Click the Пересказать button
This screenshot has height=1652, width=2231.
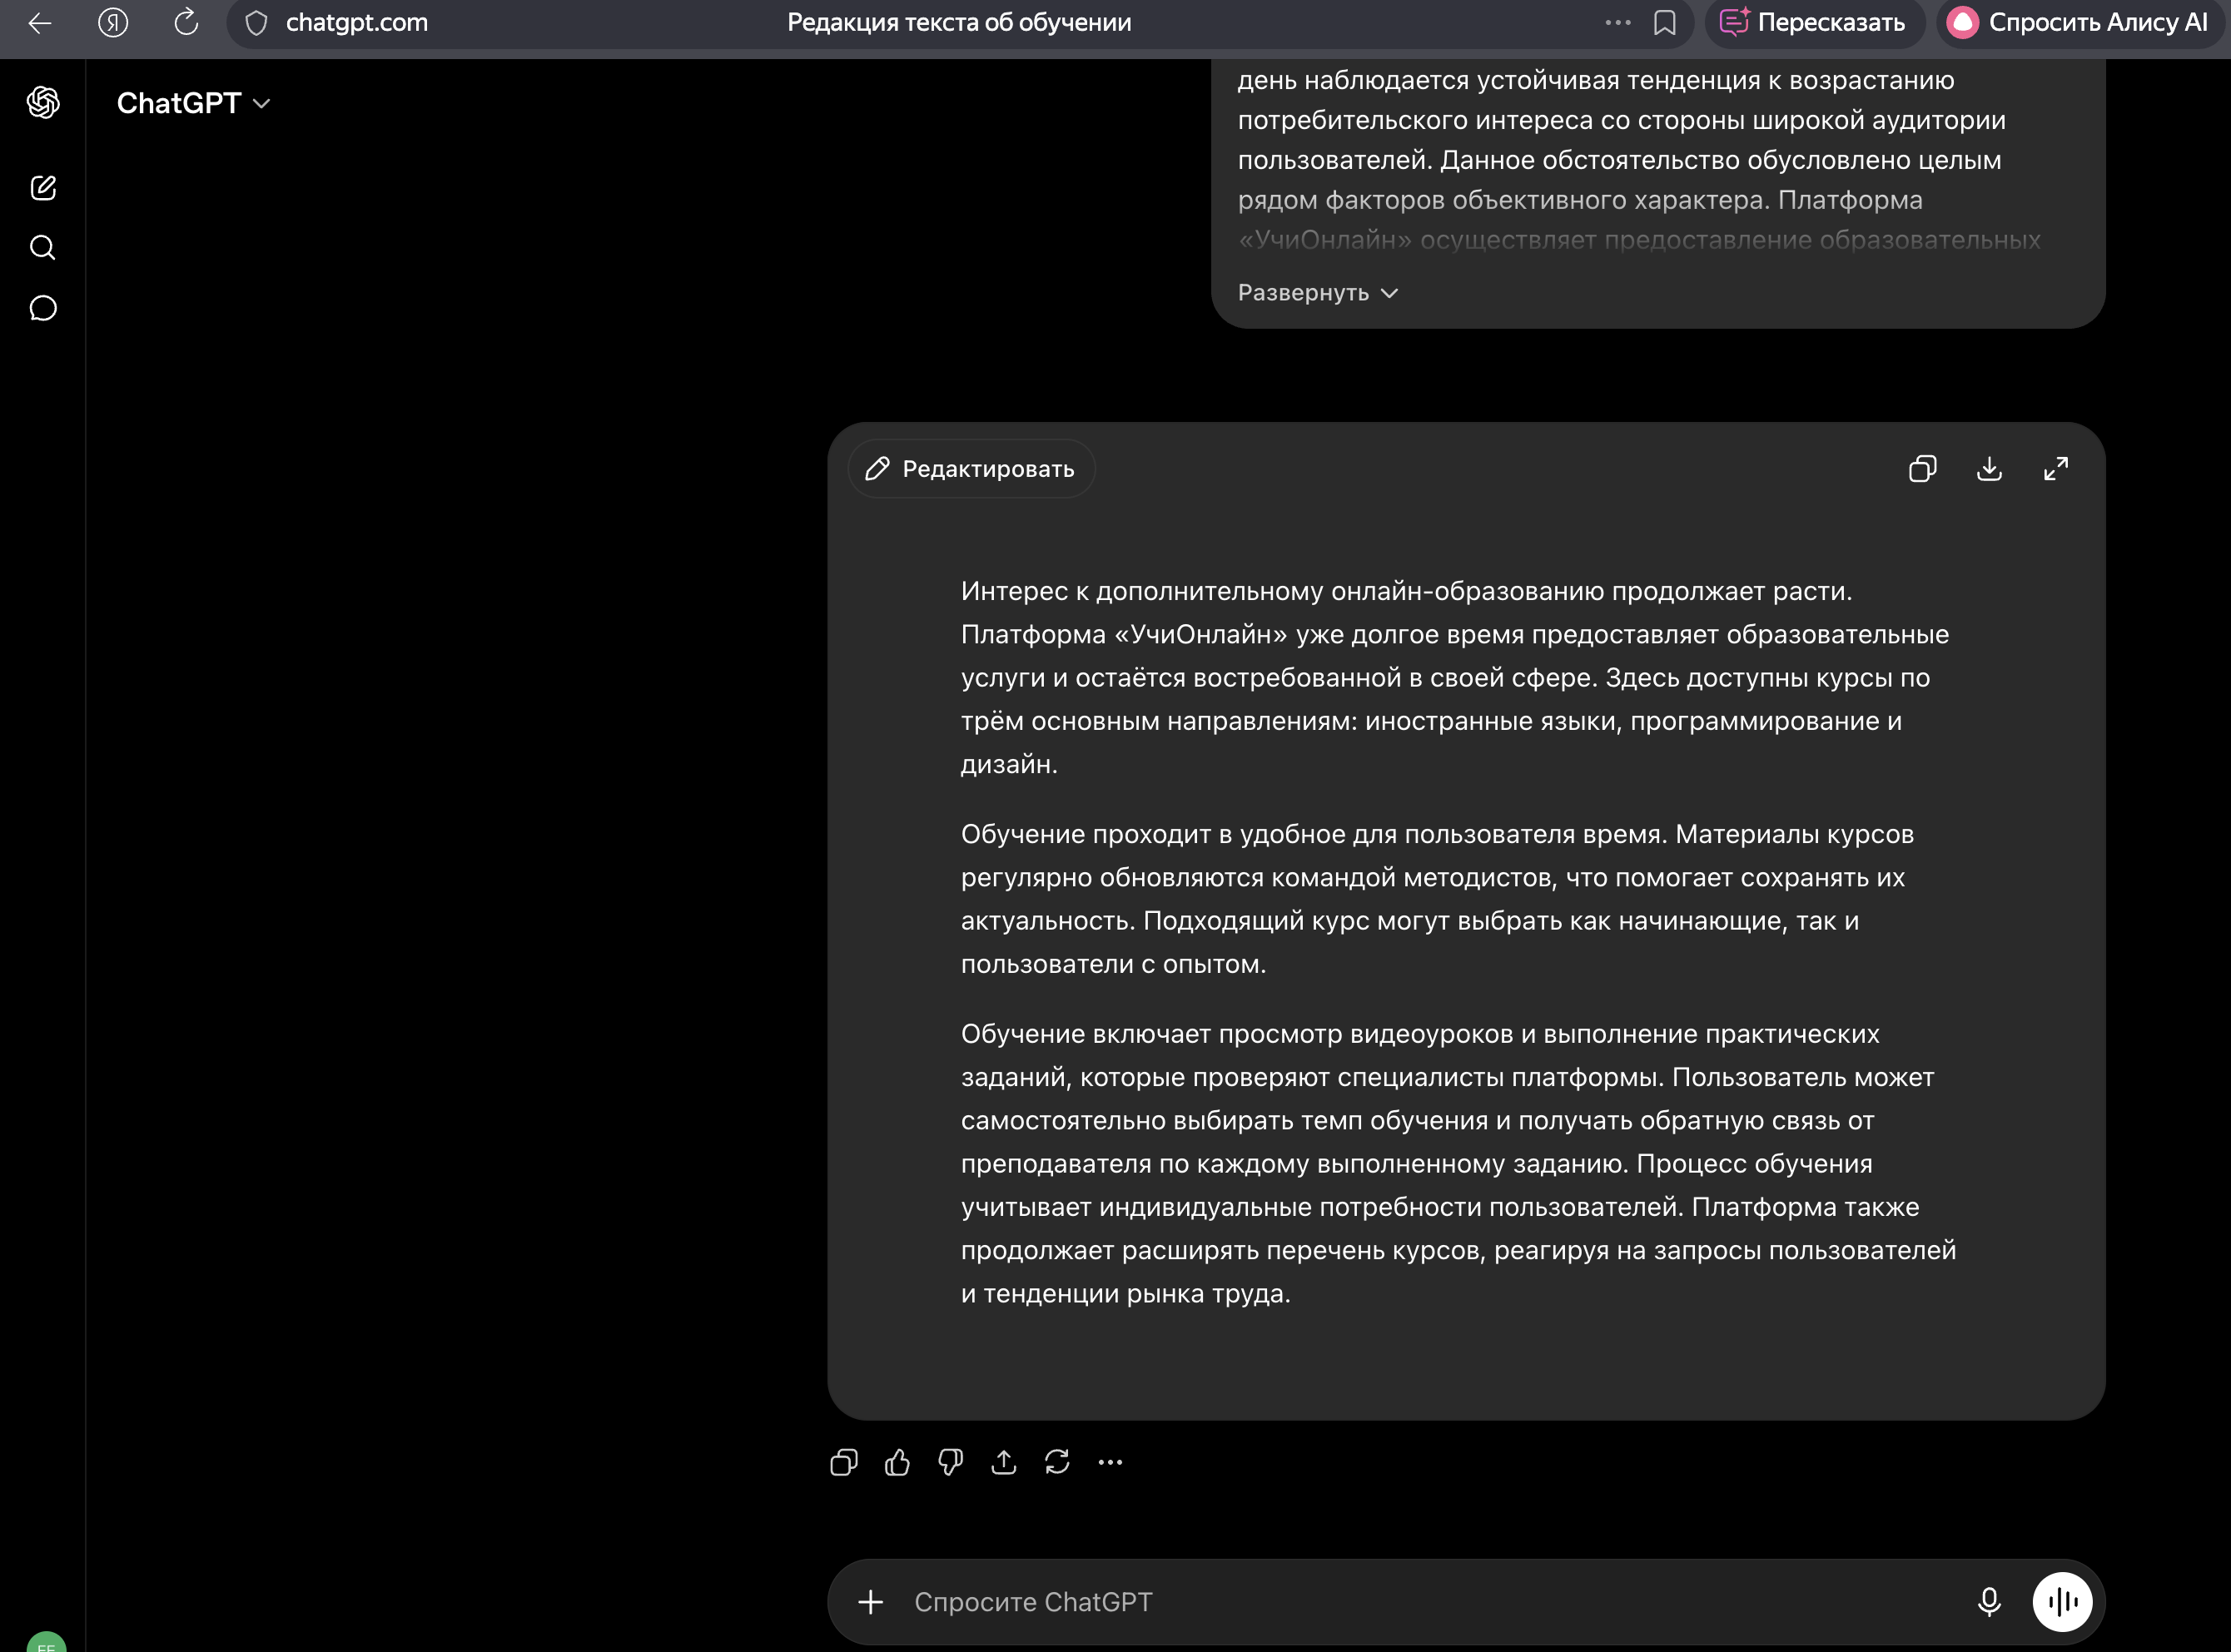coord(1814,23)
